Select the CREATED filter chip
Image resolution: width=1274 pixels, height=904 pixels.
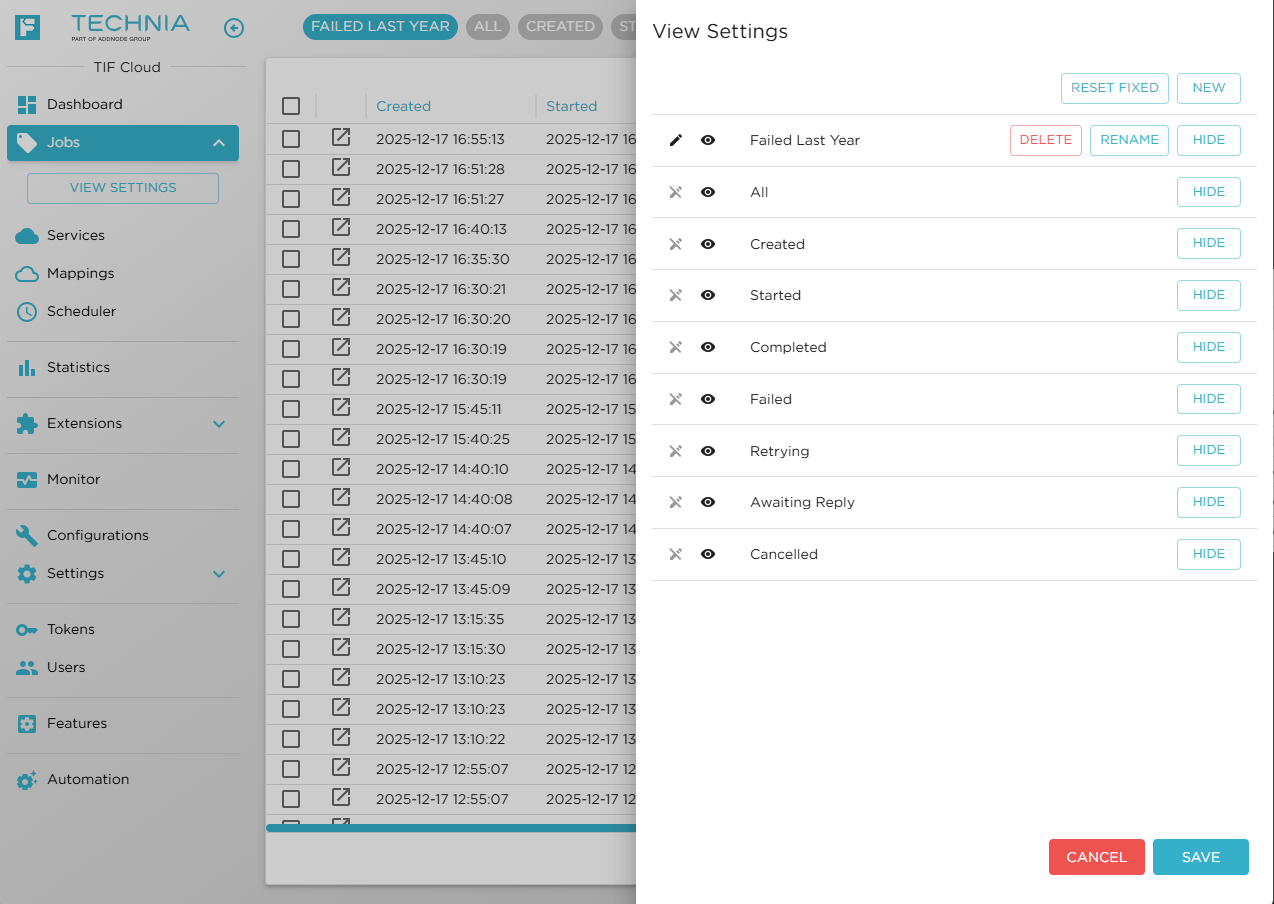(x=560, y=27)
